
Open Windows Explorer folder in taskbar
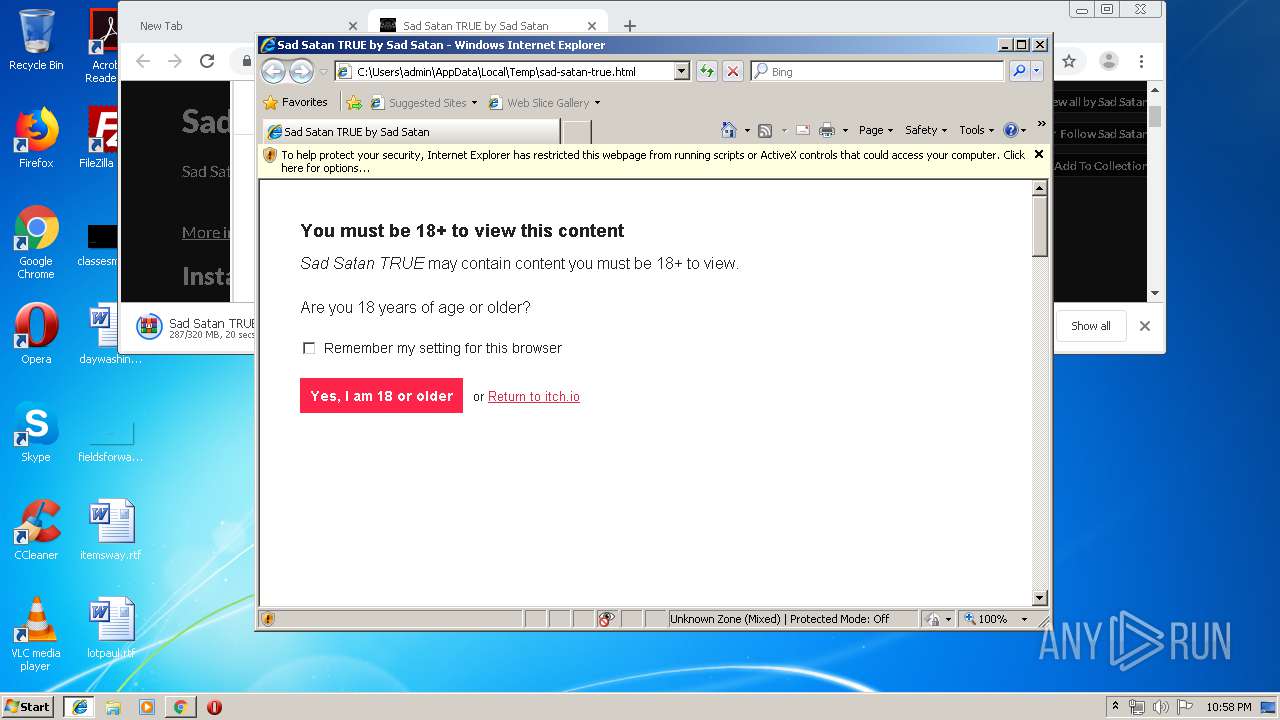pyautogui.click(x=113, y=707)
